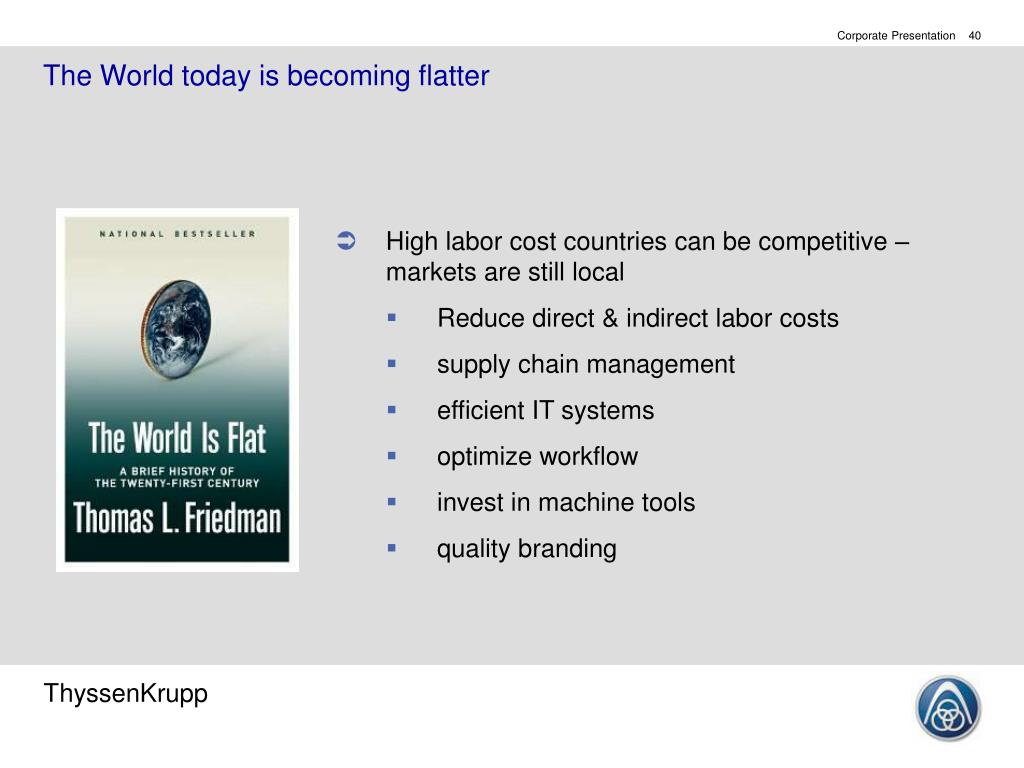Click 'efficient IT systems' bullet text
Screen dimensions: 1024x768
tap(545, 411)
